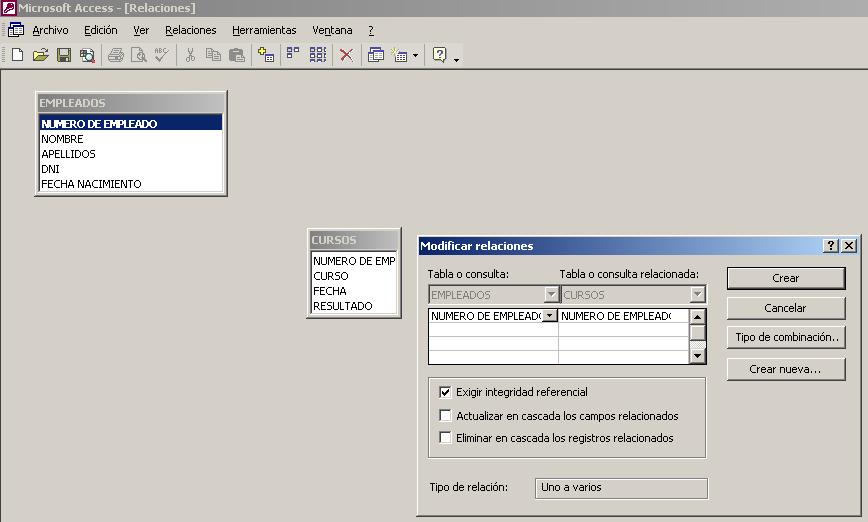868x522 pixels.
Task: Click the file search icon
Action: [87, 55]
